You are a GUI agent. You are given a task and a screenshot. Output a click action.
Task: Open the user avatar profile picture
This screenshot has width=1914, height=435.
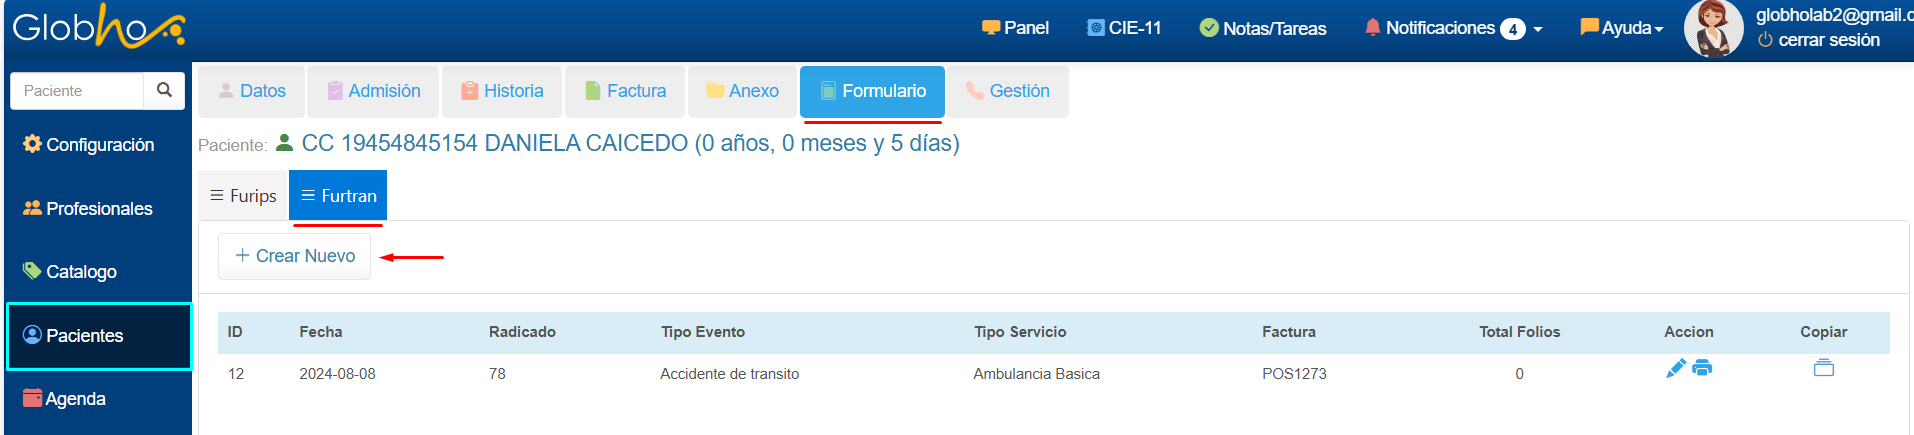[x=1713, y=29]
